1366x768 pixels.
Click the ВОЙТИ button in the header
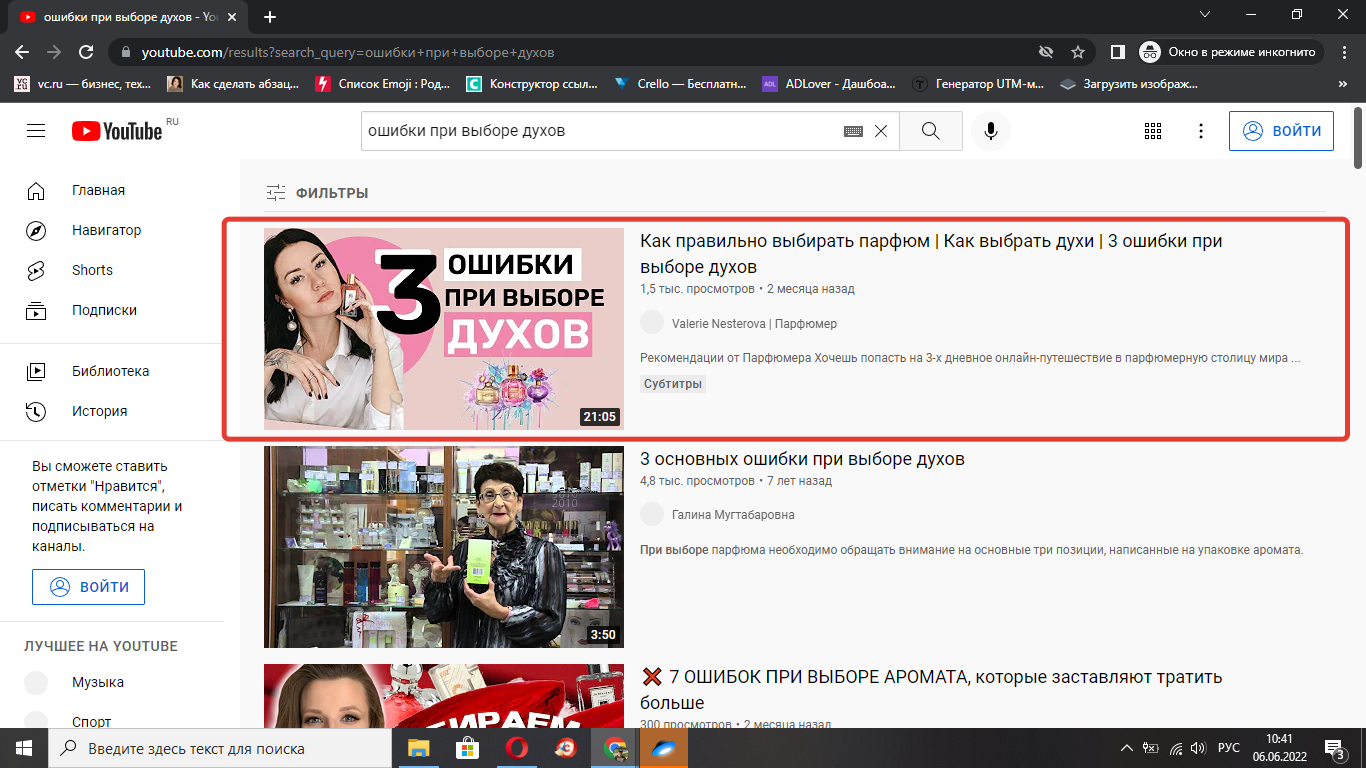click(1281, 131)
